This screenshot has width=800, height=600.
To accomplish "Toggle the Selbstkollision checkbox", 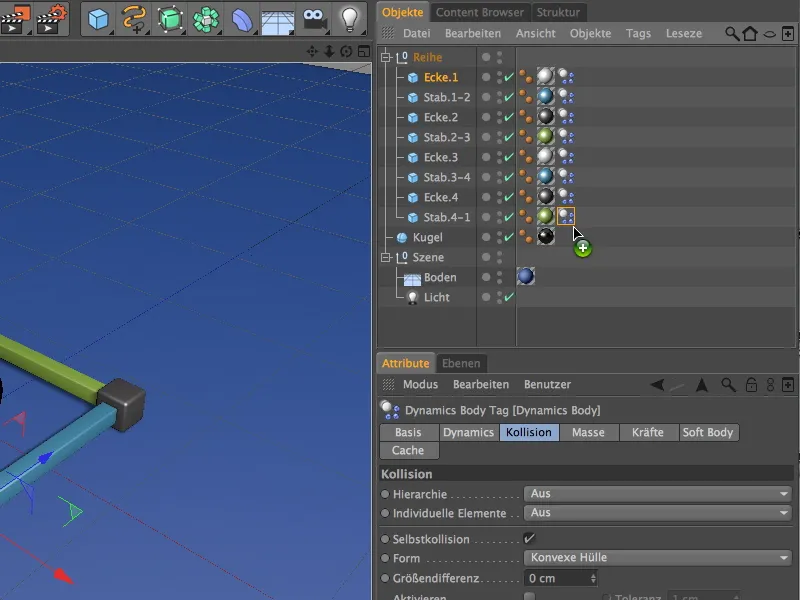I will [x=529, y=539].
